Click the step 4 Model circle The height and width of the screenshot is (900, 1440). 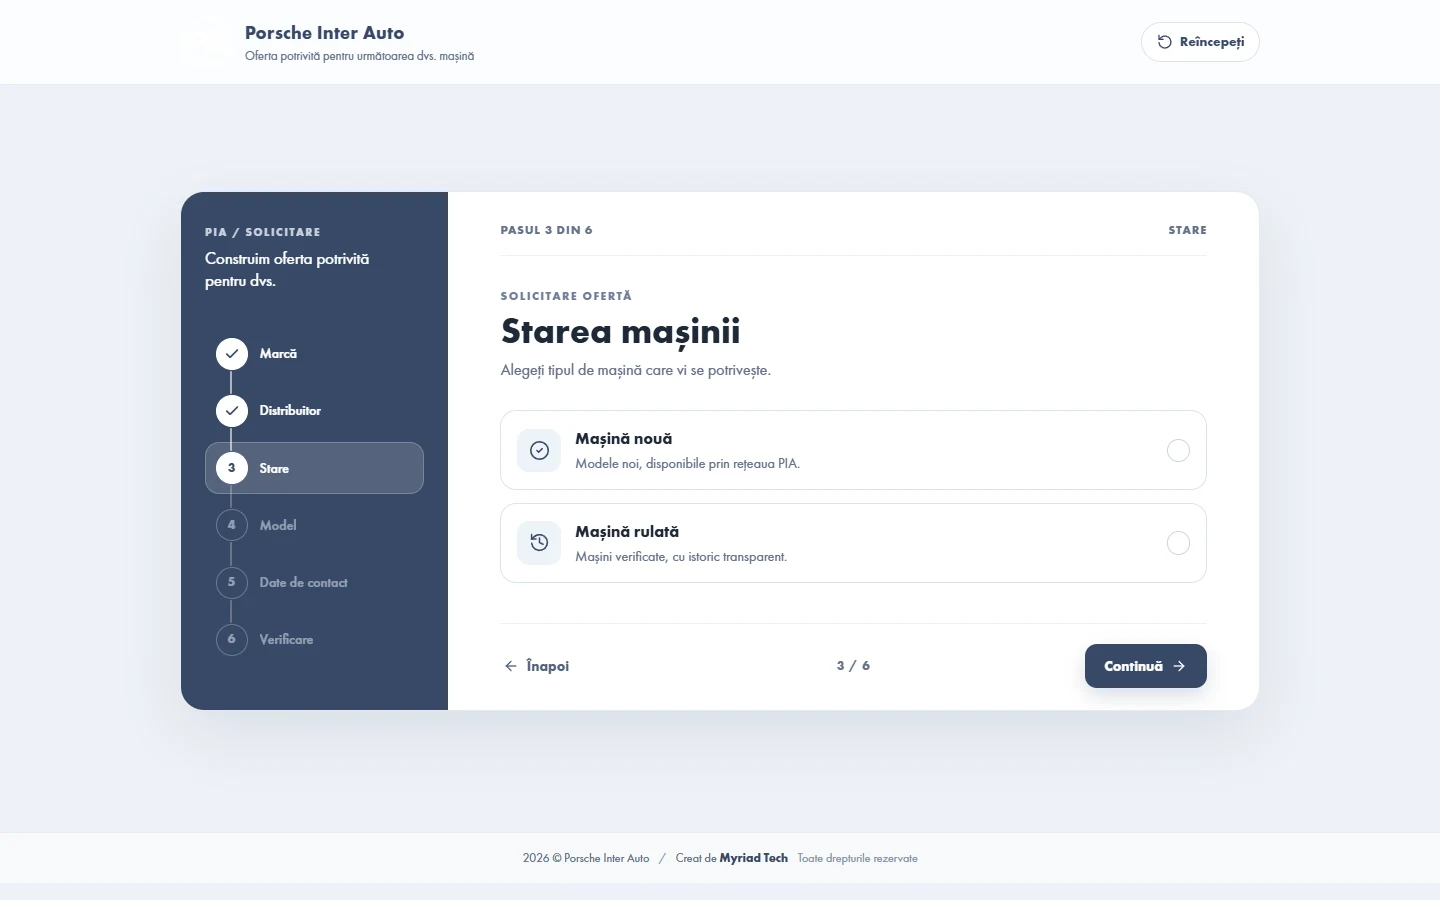[232, 525]
